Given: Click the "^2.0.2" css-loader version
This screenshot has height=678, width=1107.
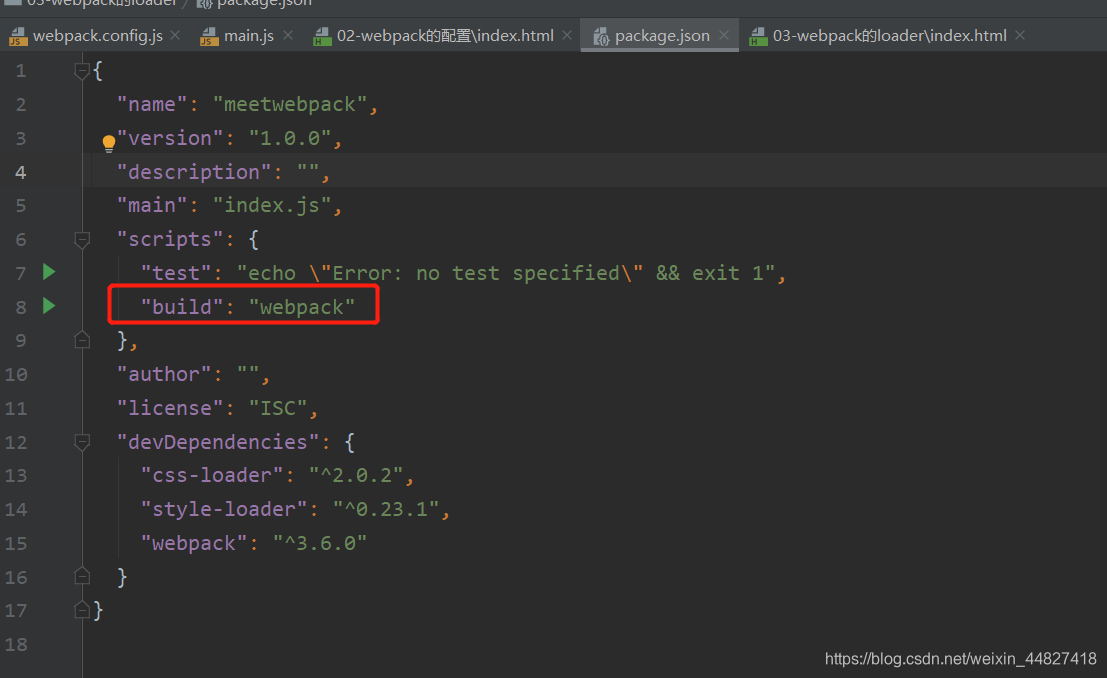Looking at the screenshot, I should (x=356, y=475).
